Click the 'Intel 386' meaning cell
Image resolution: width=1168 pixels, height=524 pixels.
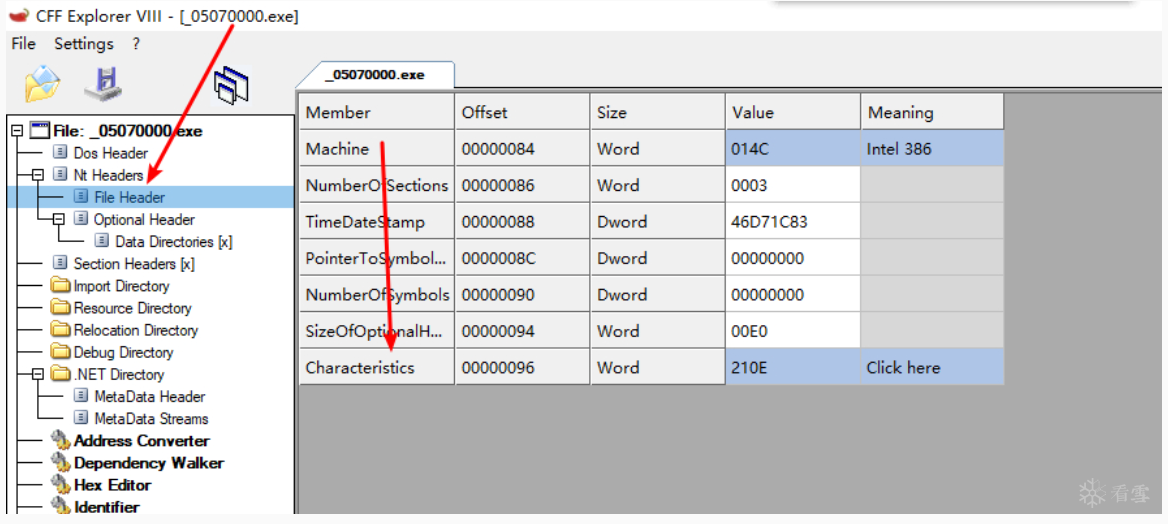pyautogui.click(x=933, y=148)
